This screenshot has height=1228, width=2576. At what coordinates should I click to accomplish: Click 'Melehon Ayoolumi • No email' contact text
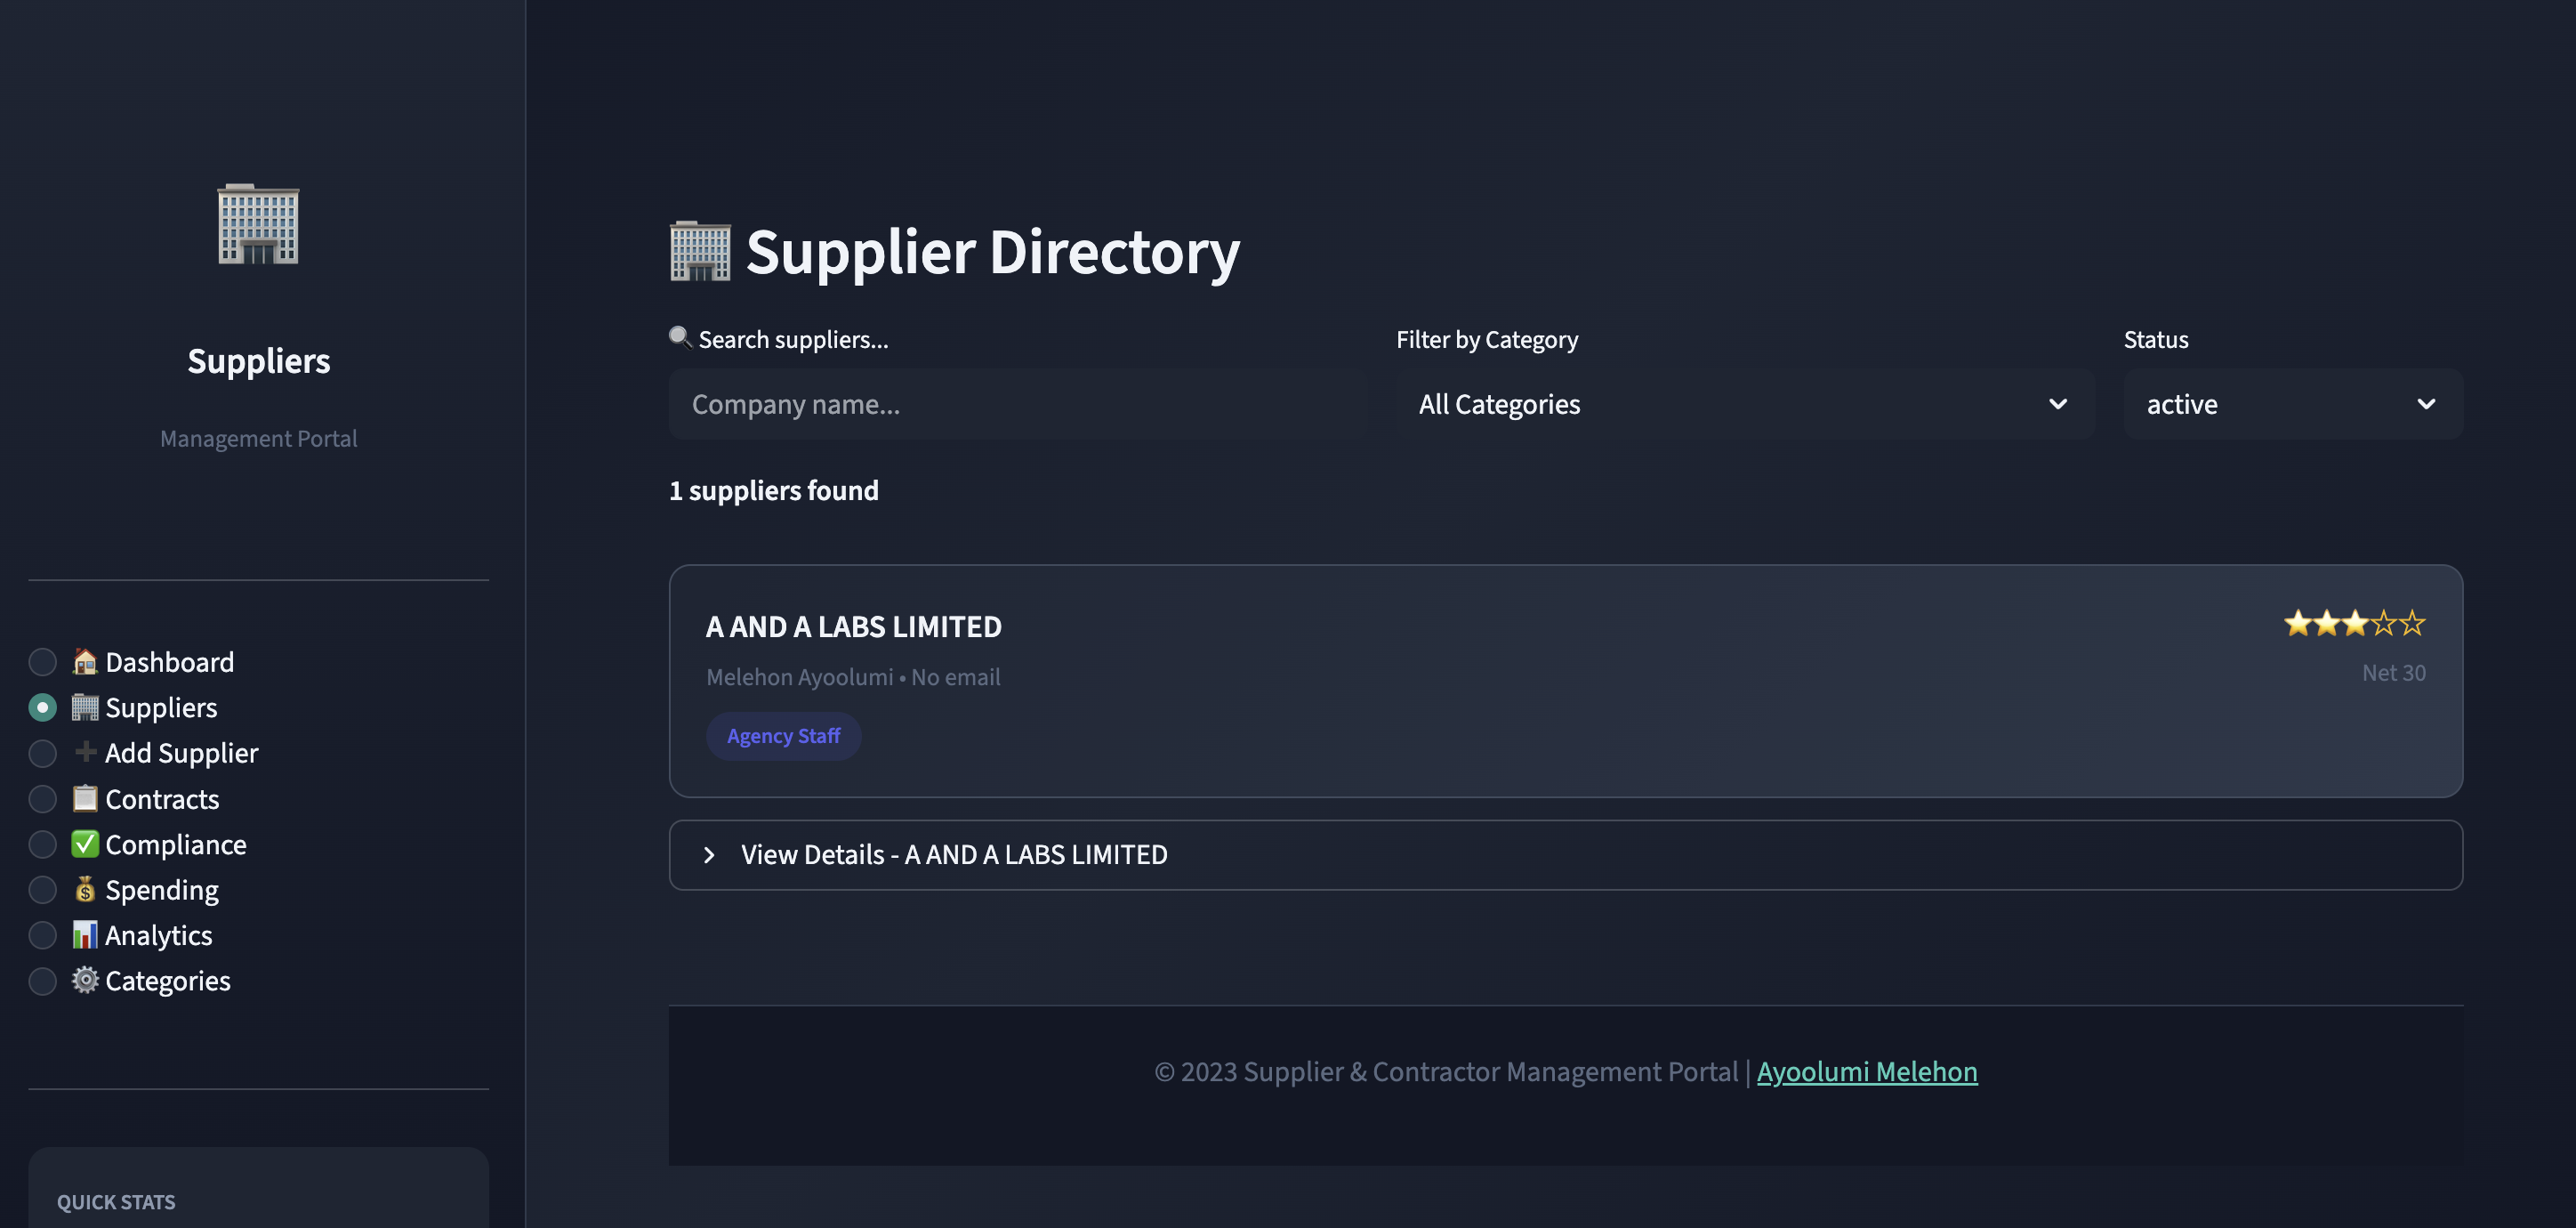[852, 677]
